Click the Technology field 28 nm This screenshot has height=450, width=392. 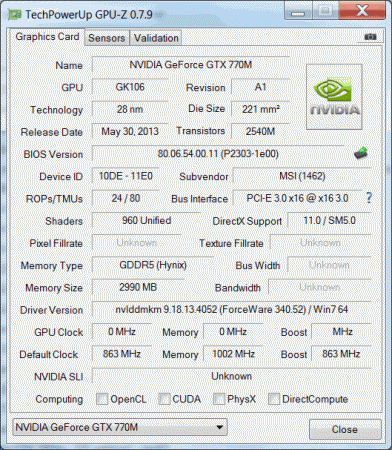tap(130, 109)
